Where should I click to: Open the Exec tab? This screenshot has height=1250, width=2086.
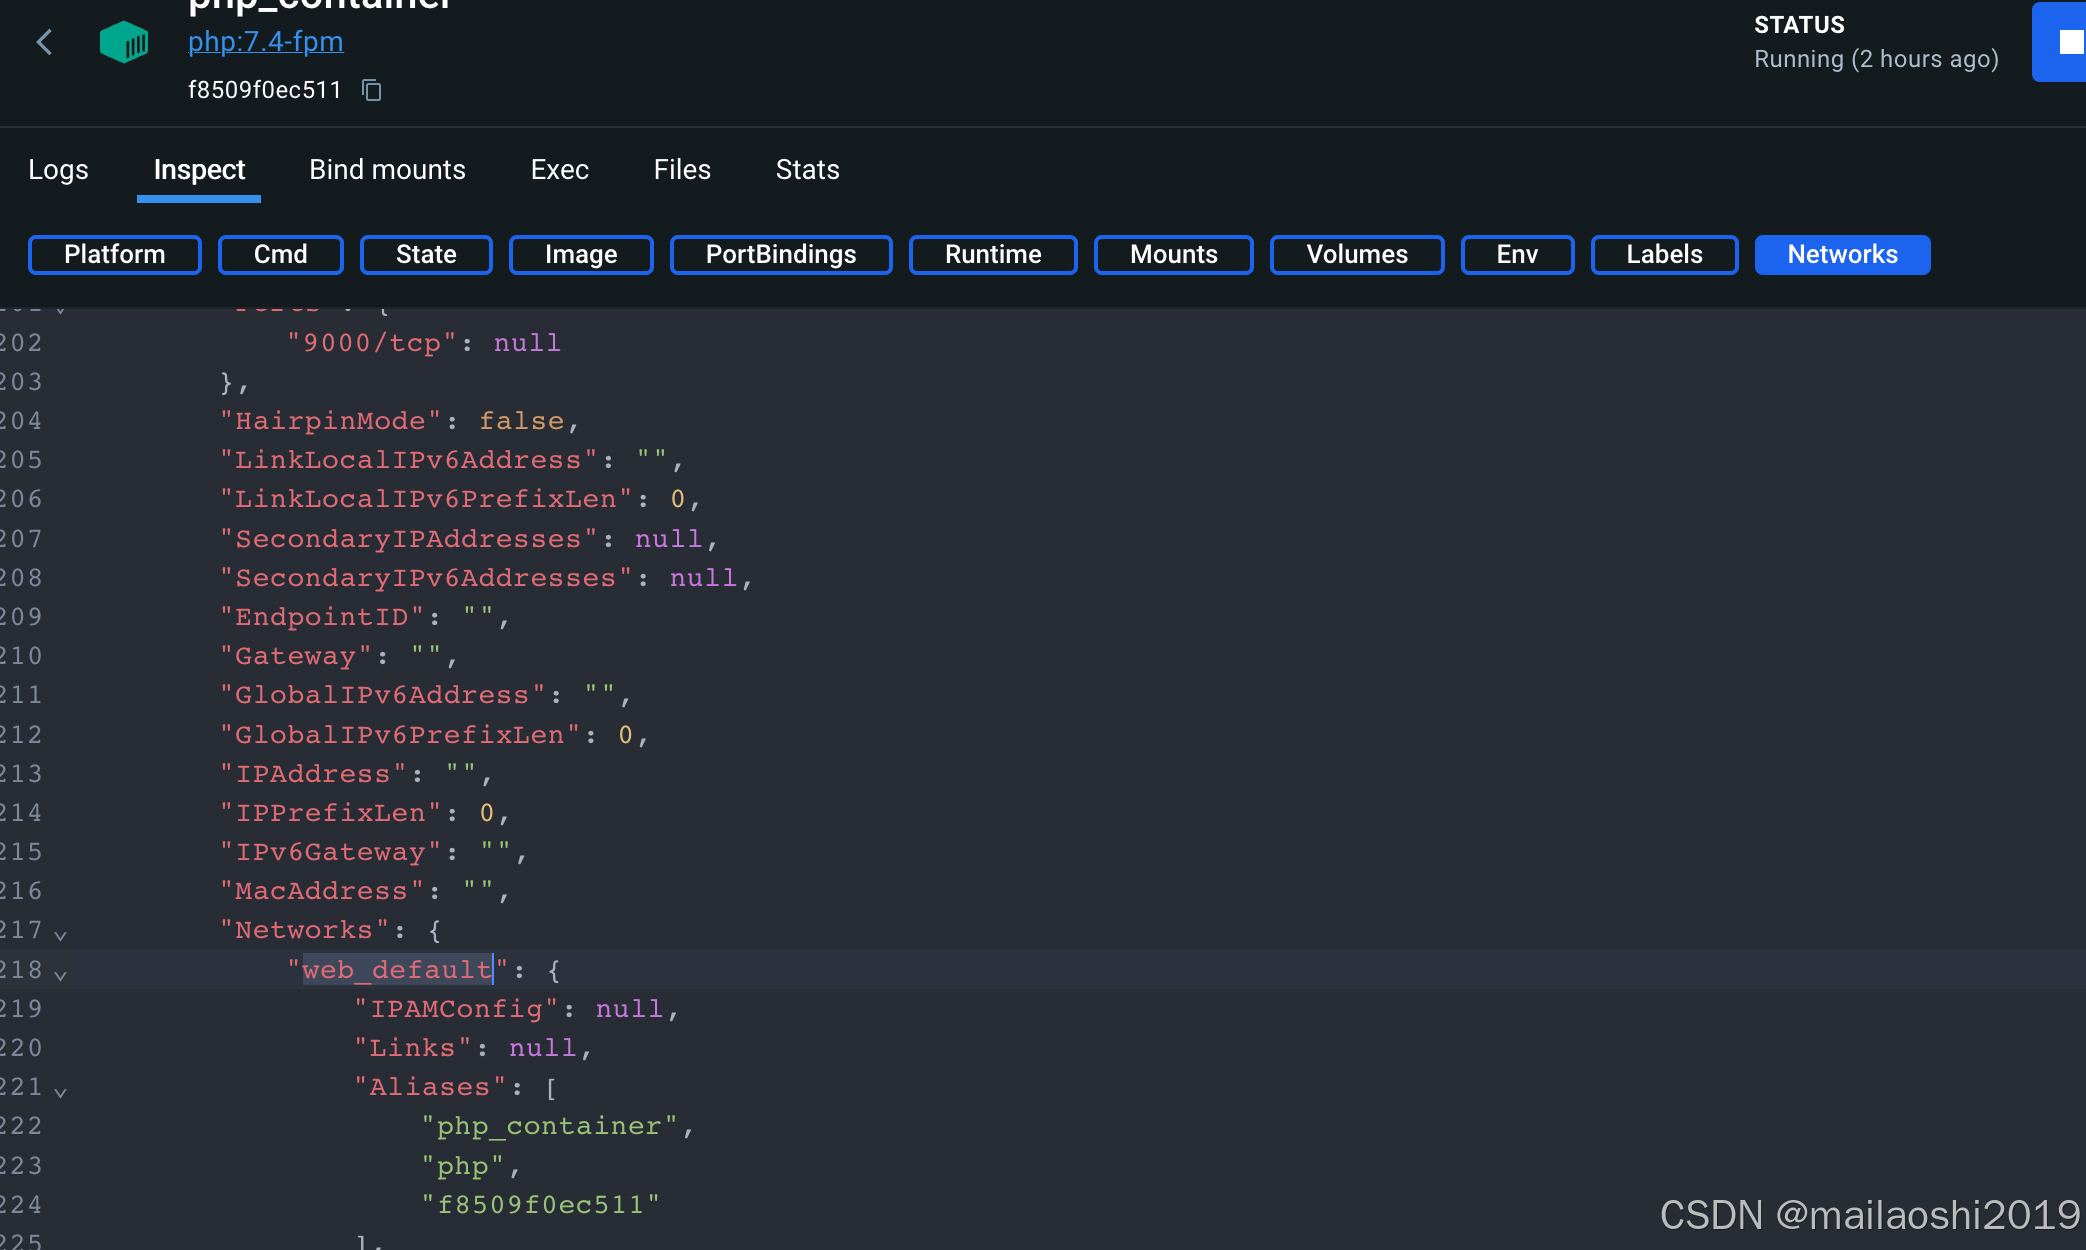tap(559, 169)
